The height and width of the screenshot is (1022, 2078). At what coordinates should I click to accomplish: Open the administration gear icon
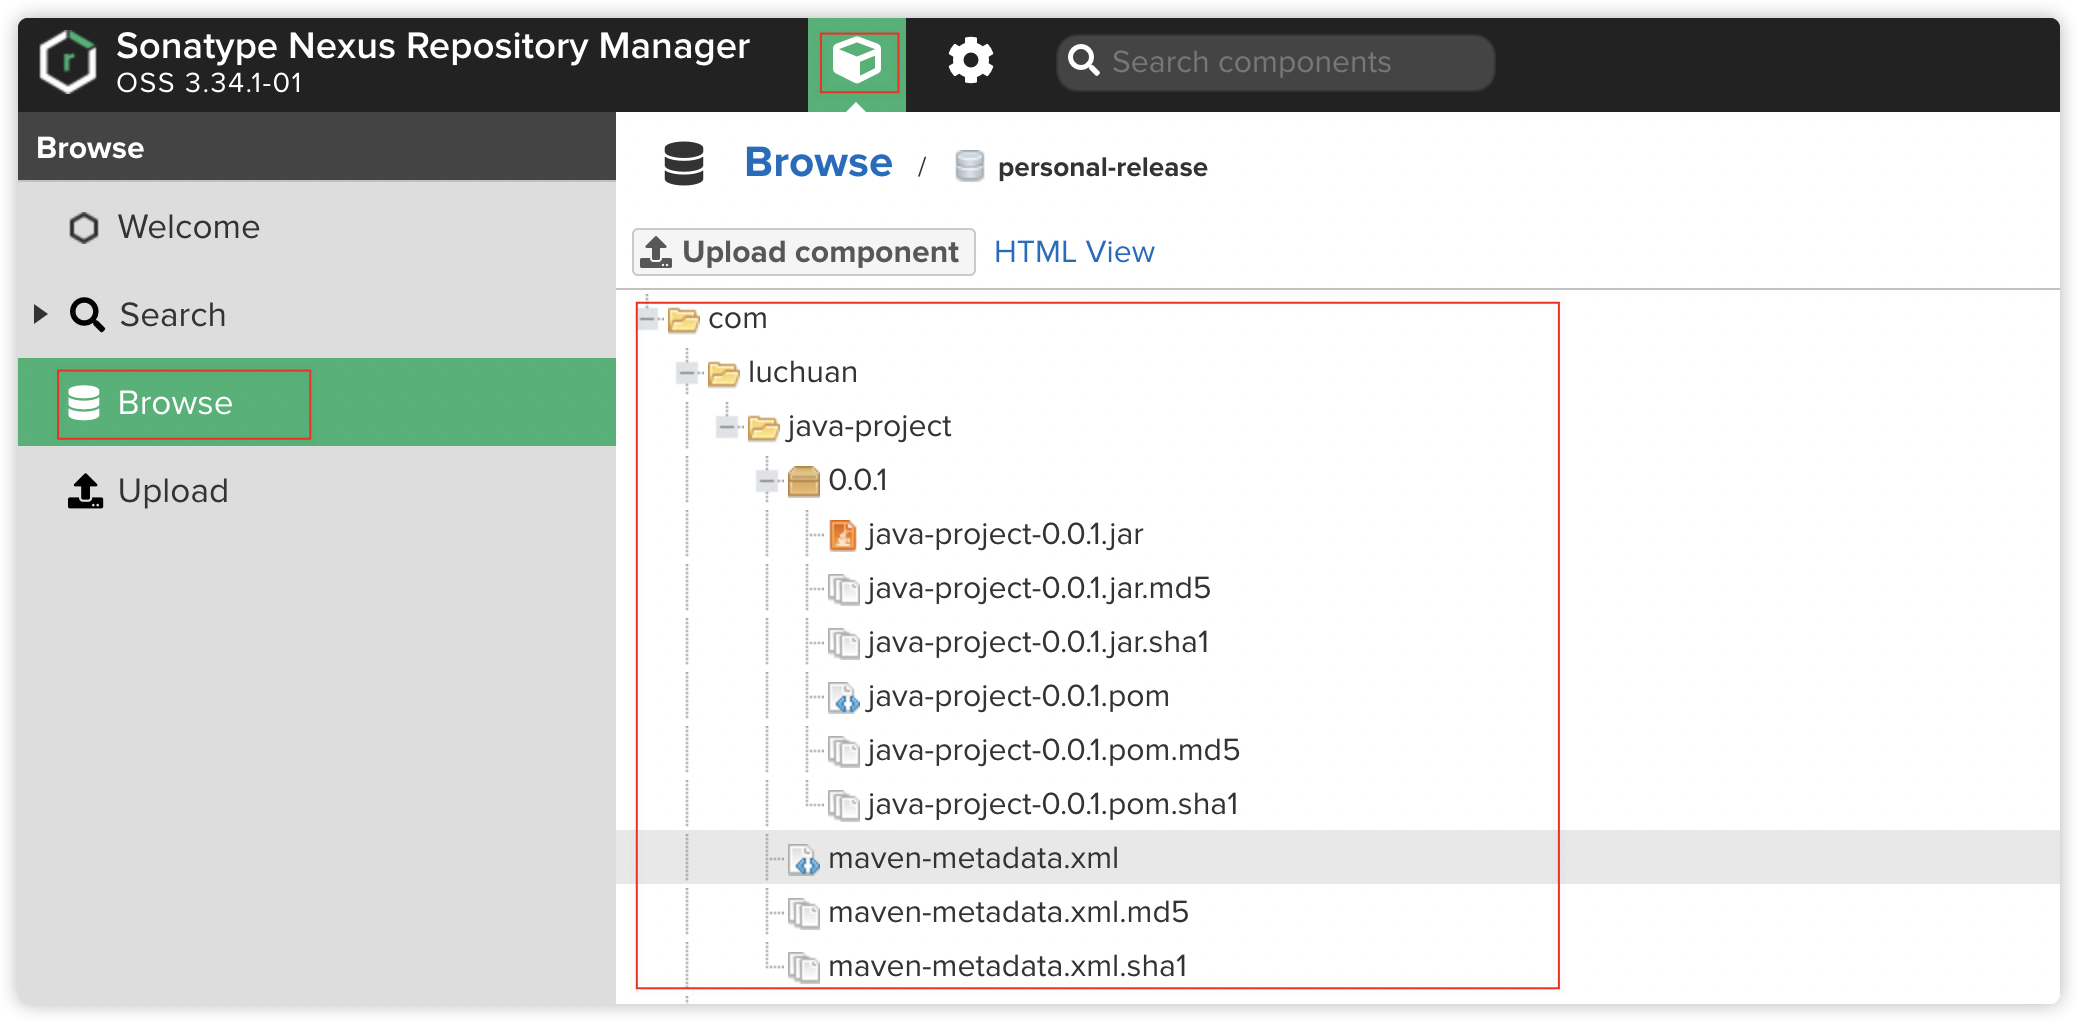pyautogui.click(x=970, y=62)
